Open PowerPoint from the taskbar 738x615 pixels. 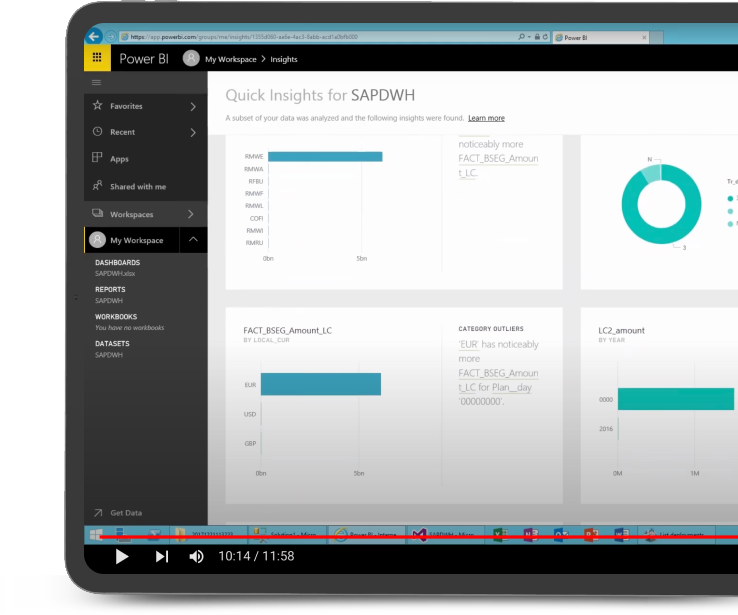(591, 535)
